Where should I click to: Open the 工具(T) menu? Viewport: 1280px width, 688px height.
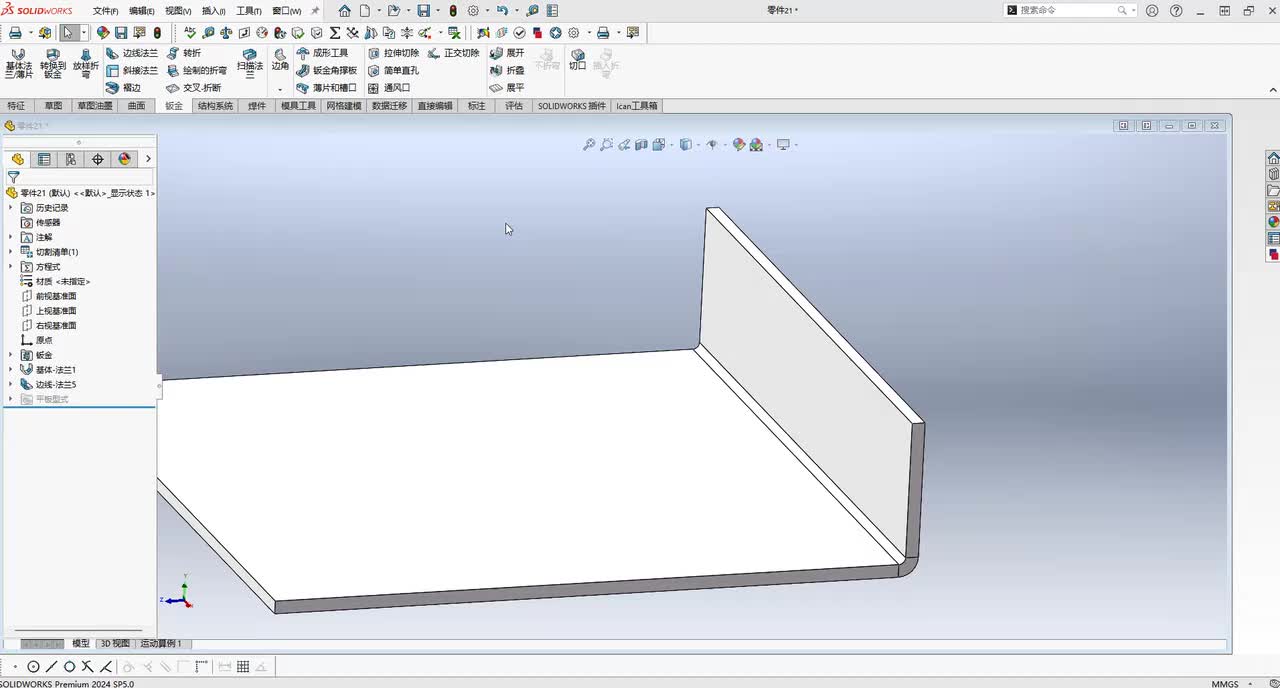point(248,11)
